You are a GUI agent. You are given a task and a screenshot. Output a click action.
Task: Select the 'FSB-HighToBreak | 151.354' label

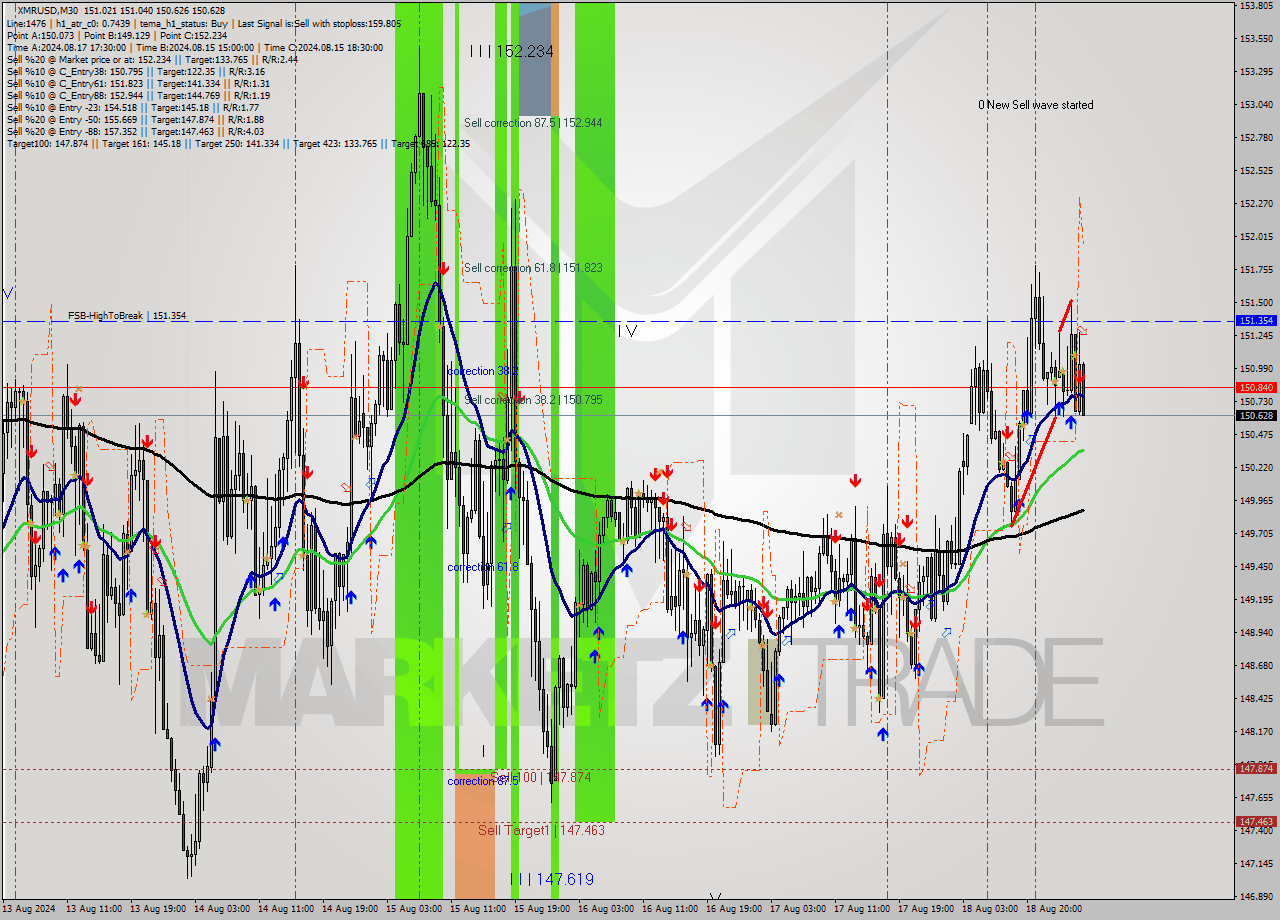[127, 316]
